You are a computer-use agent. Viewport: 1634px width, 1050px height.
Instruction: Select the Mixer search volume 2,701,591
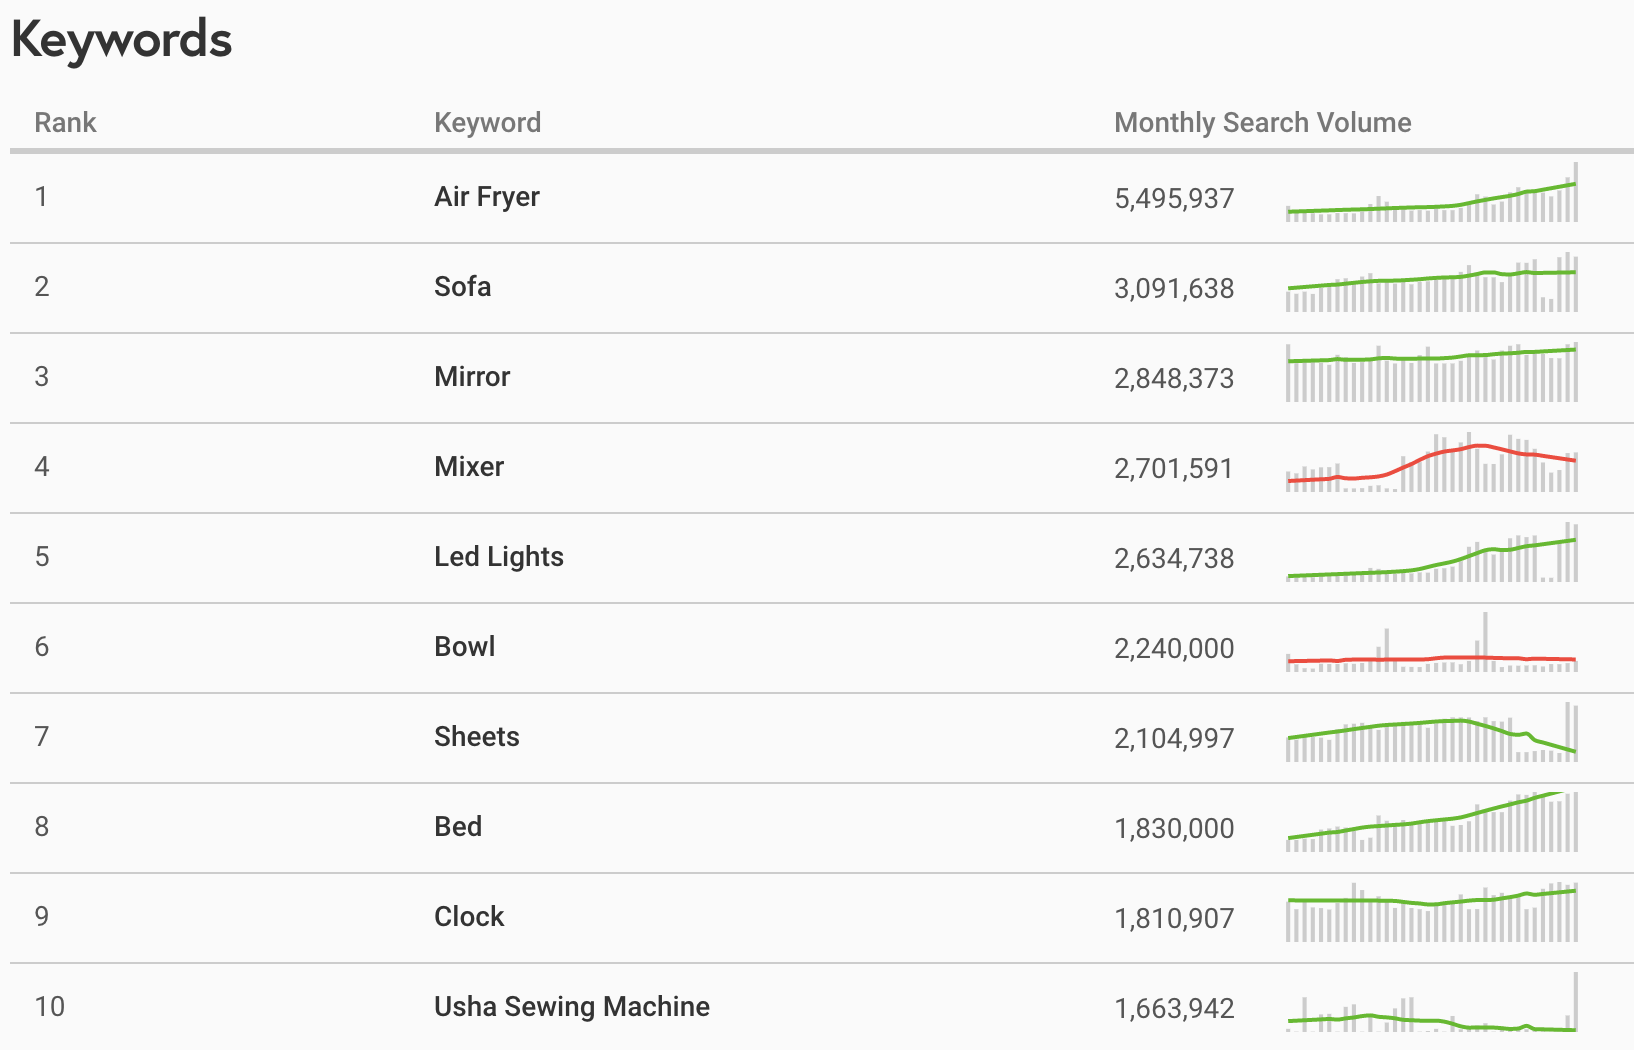coord(1174,468)
